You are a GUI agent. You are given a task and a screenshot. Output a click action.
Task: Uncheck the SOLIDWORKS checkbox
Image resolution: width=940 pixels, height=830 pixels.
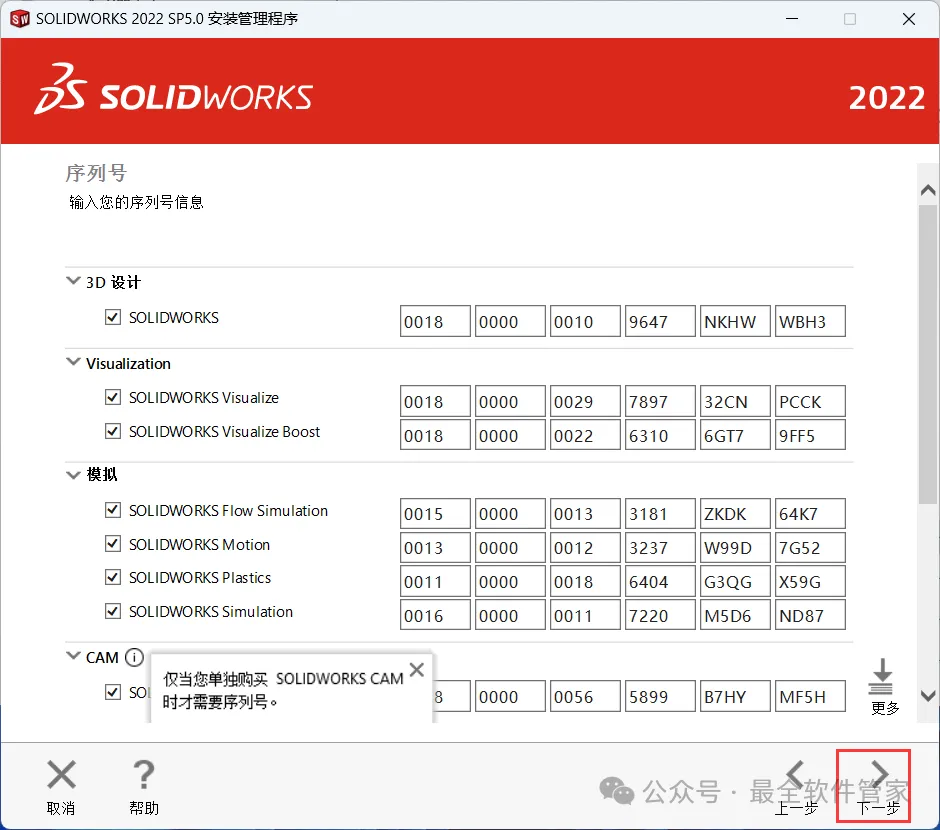coord(113,317)
